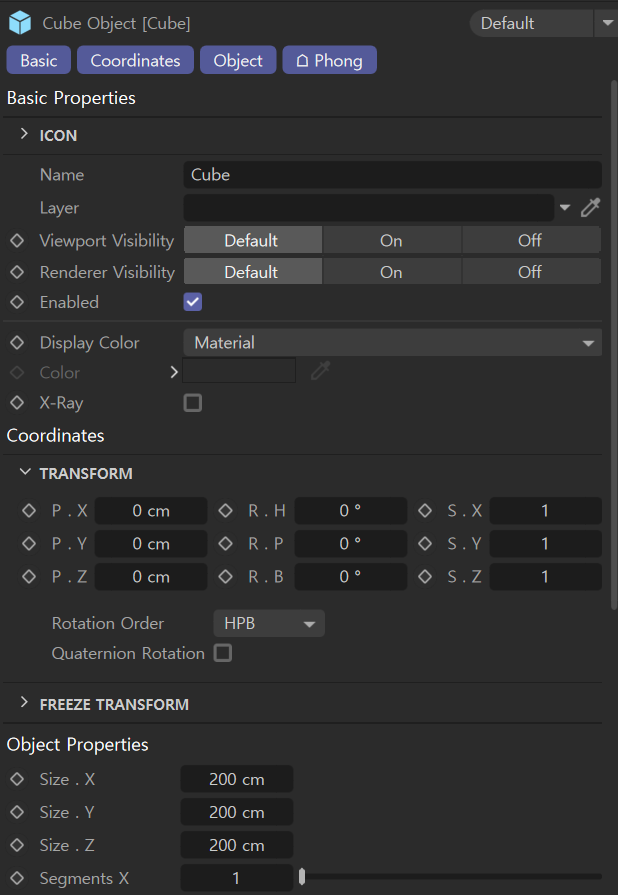Enable the X-Ray checkbox
The image size is (618, 895).
(193, 403)
